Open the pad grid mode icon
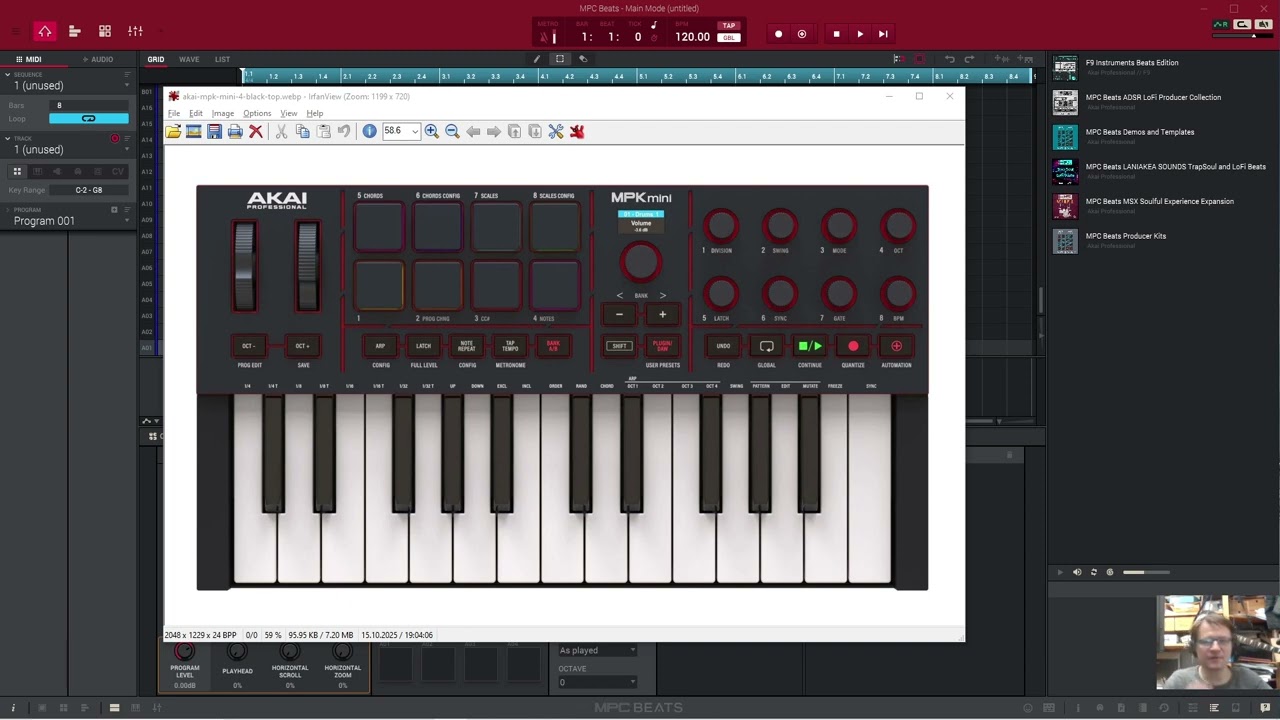1280x720 pixels. point(105,31)
